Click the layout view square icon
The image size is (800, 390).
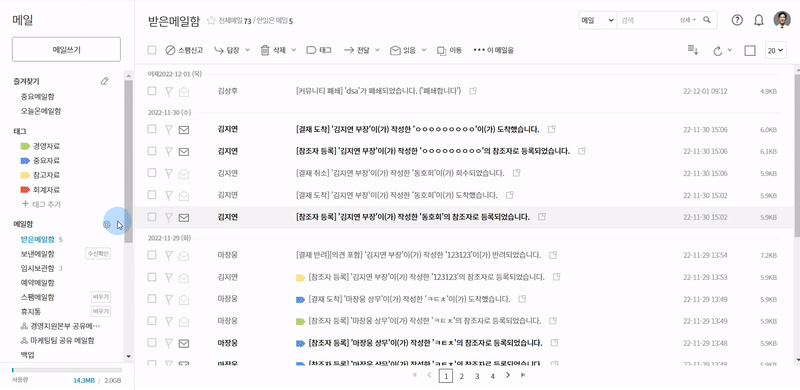(x=750, y=51)
